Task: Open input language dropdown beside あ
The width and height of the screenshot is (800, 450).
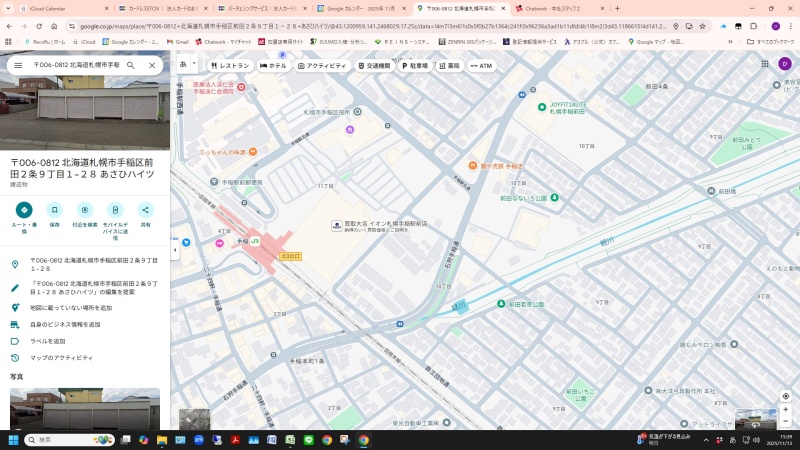Action: click(193, 65)
